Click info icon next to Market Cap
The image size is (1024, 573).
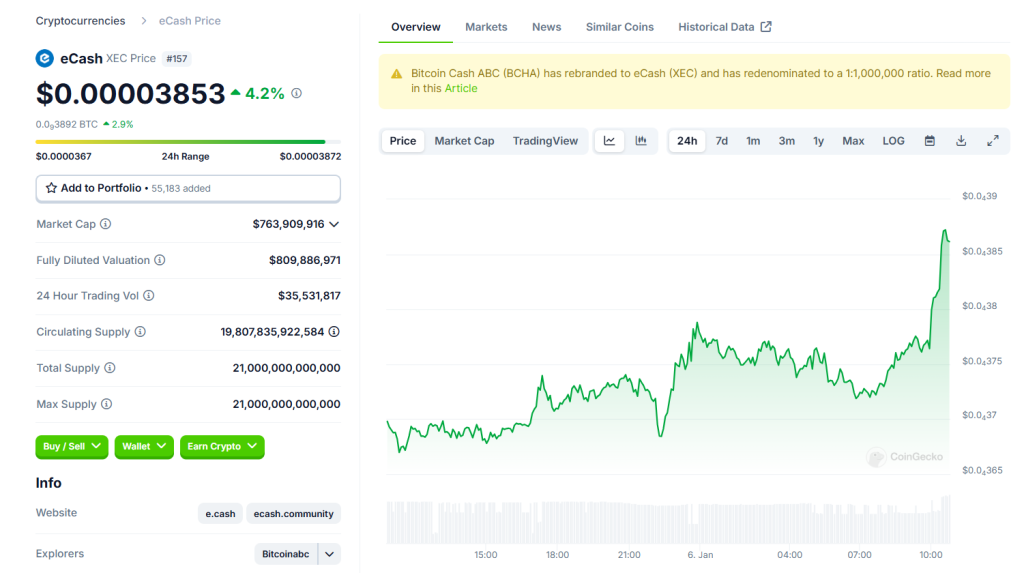106,224
